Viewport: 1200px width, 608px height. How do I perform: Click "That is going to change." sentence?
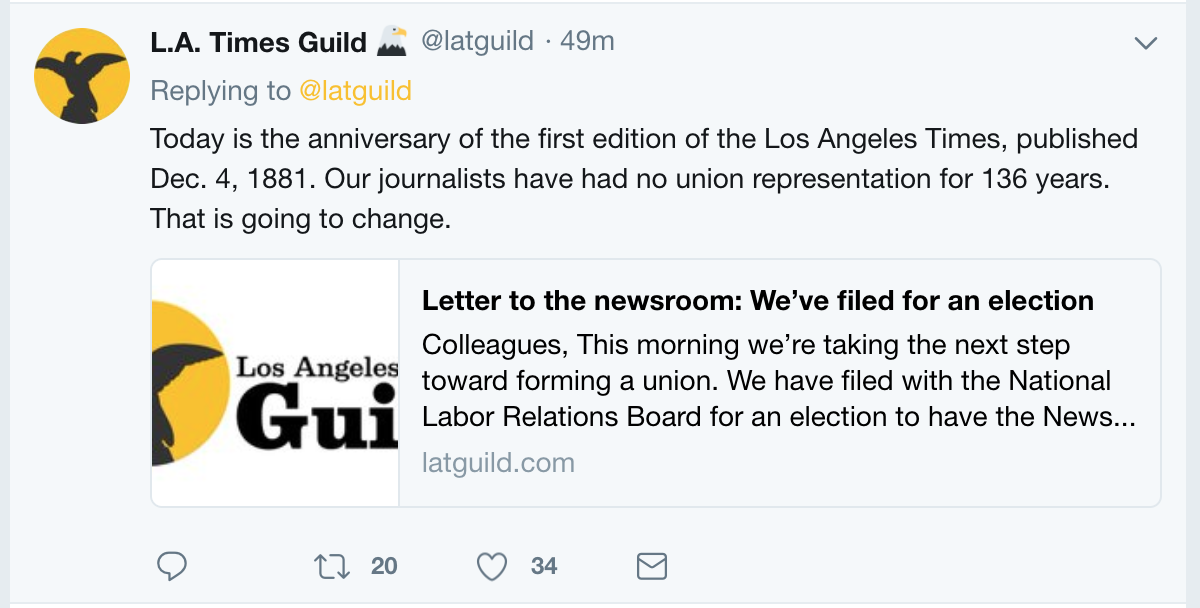click(x=300, y=218)
